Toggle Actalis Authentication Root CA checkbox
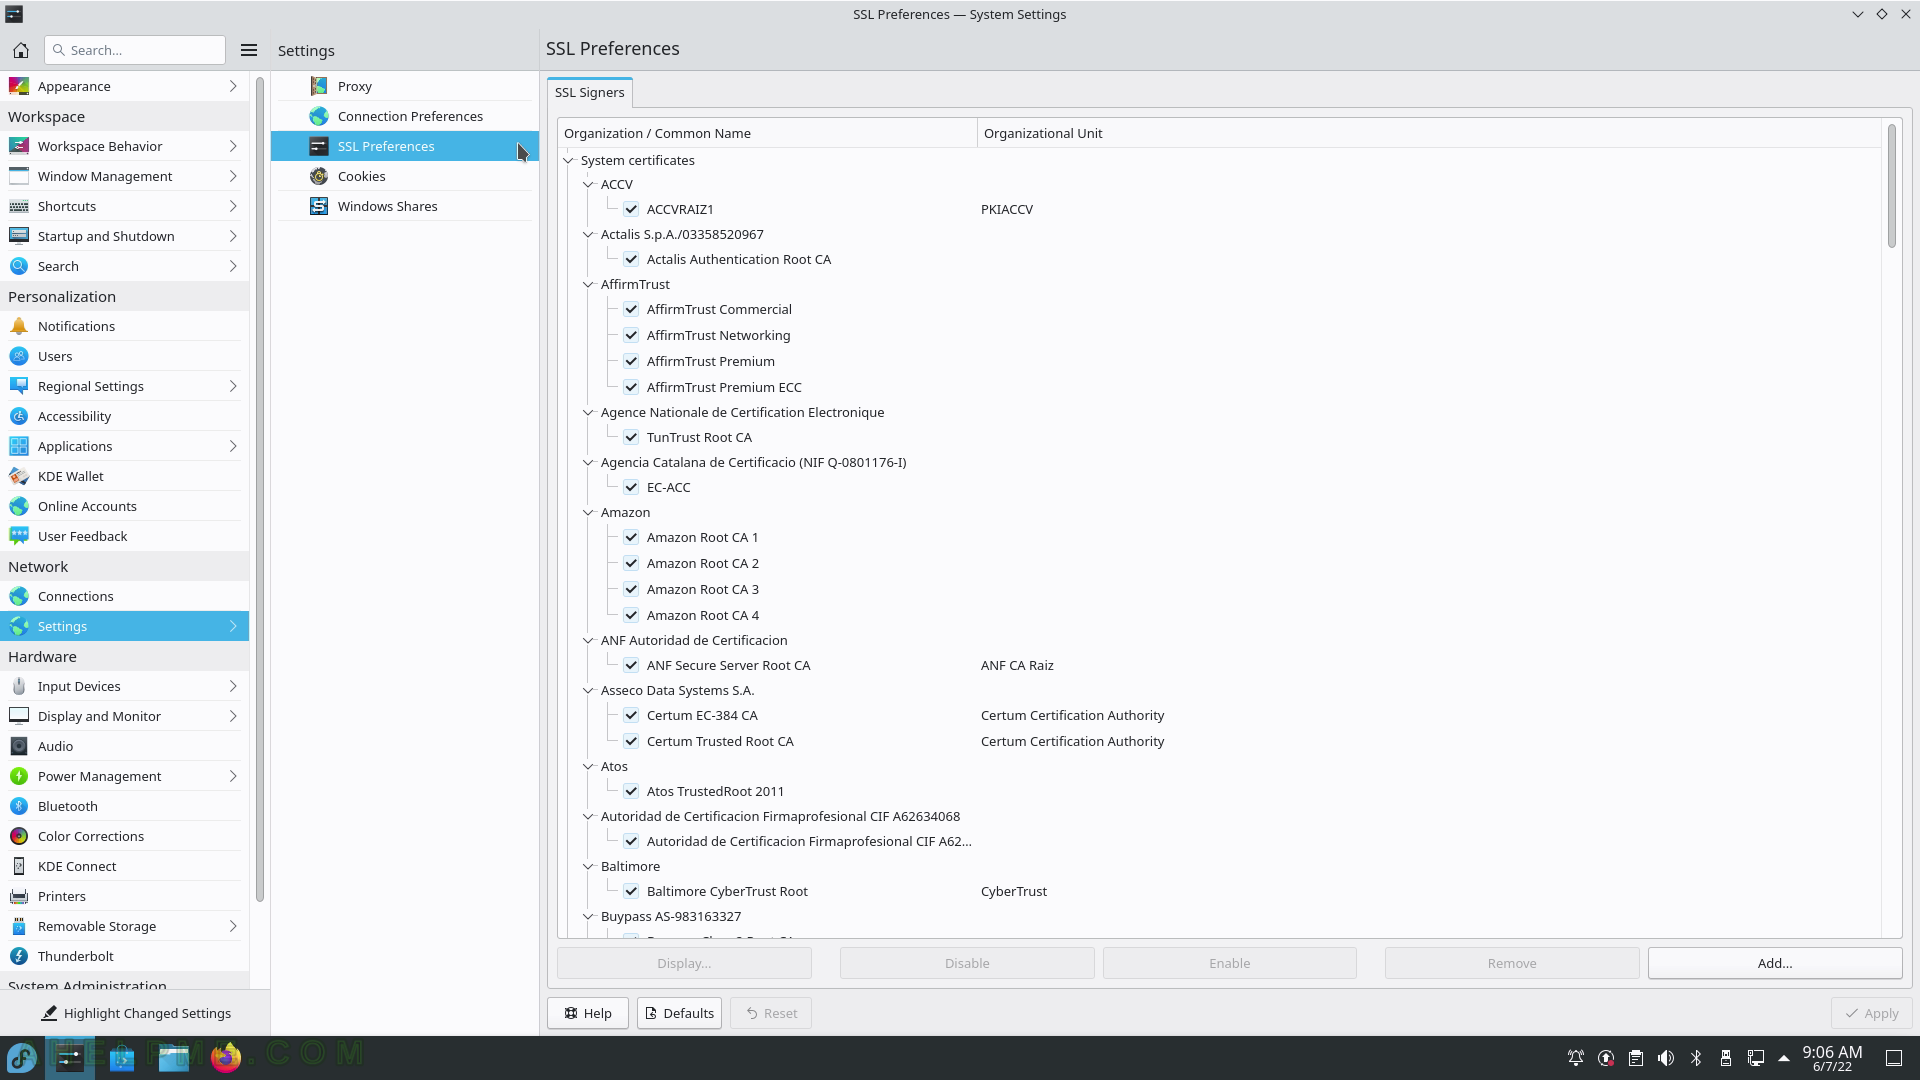The image size is (1920, 1080). (x=631, y=259)
